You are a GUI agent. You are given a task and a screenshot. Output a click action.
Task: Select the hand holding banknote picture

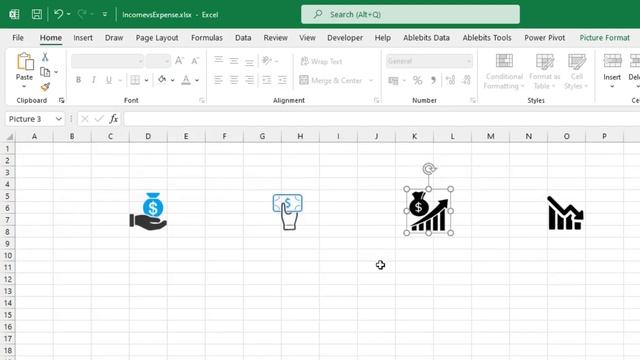click(x=288, y=212)
